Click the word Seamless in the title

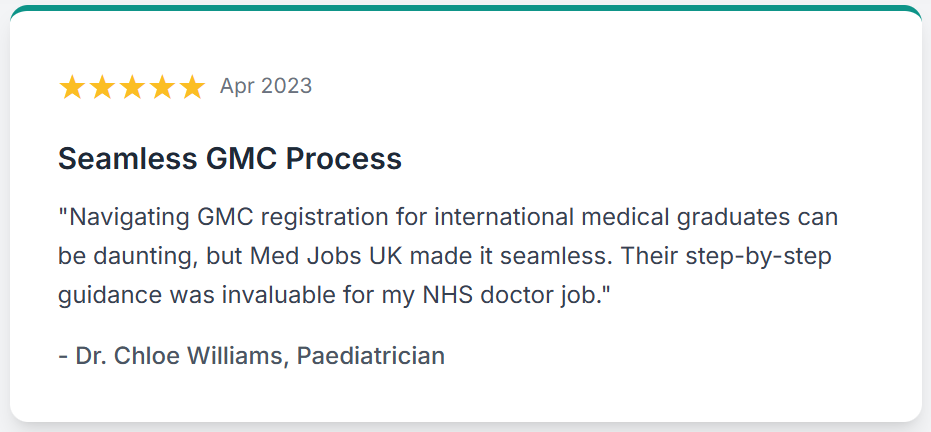click(x=127, y=159)
